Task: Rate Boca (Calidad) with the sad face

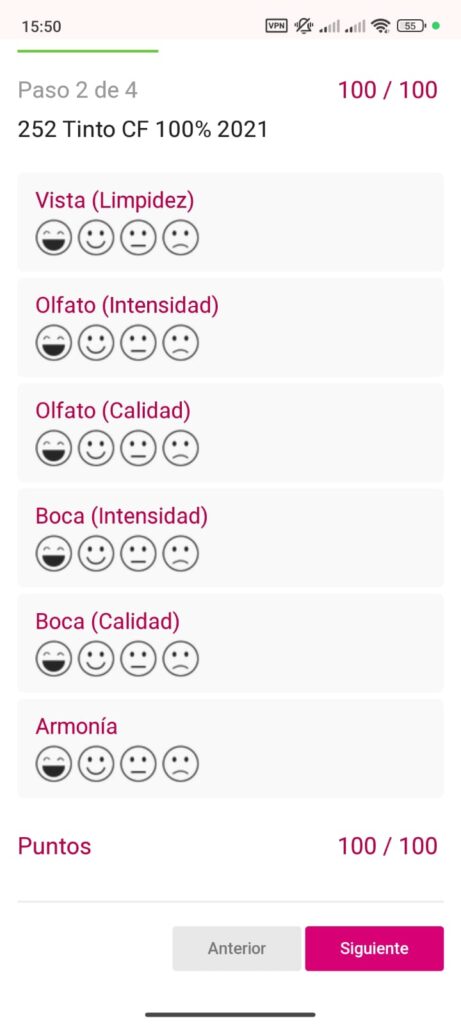Action: (180, 659)
